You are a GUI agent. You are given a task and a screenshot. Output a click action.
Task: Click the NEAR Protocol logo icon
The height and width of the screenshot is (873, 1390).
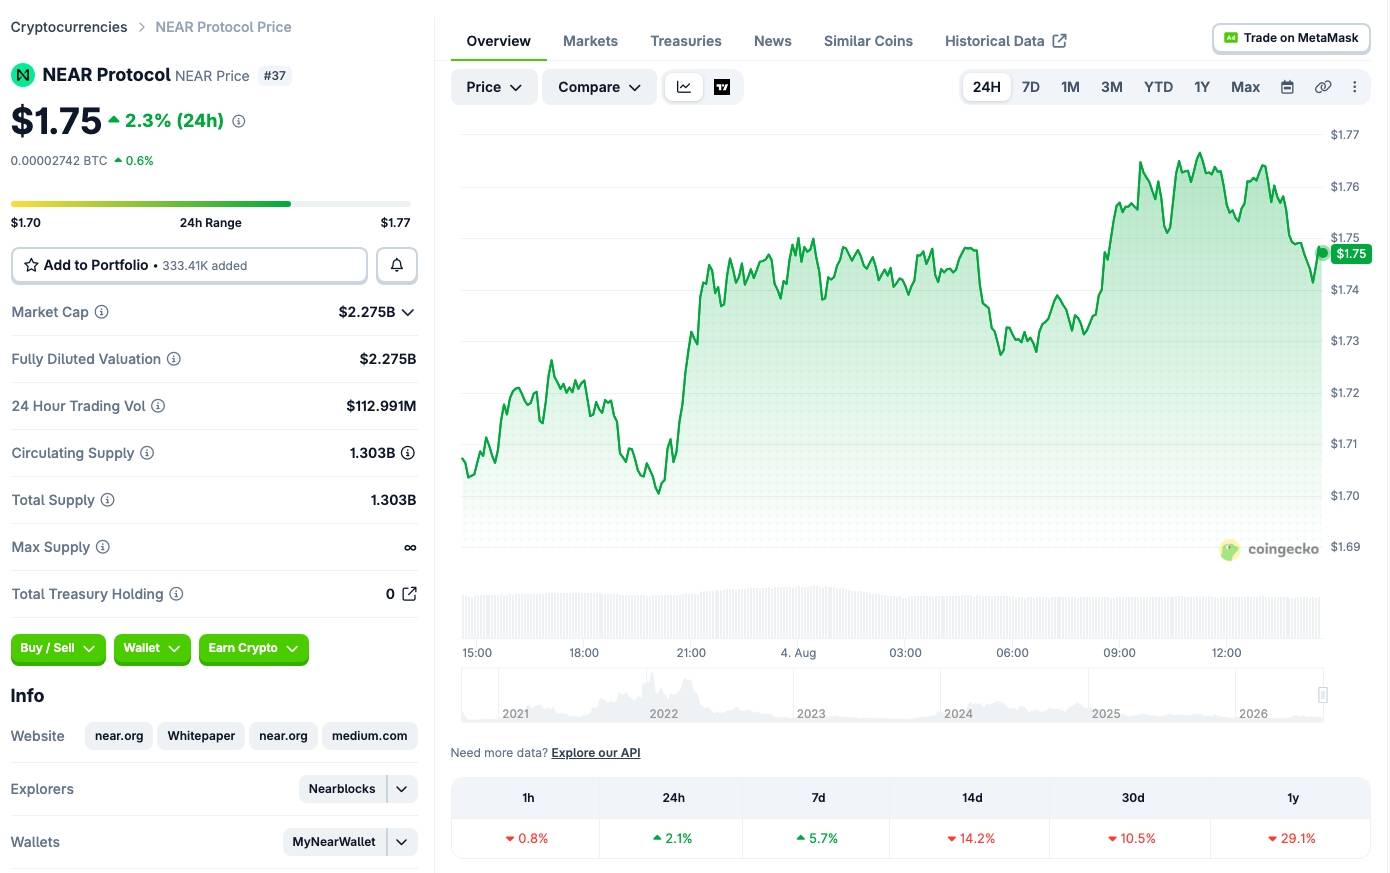click(22, 75)
